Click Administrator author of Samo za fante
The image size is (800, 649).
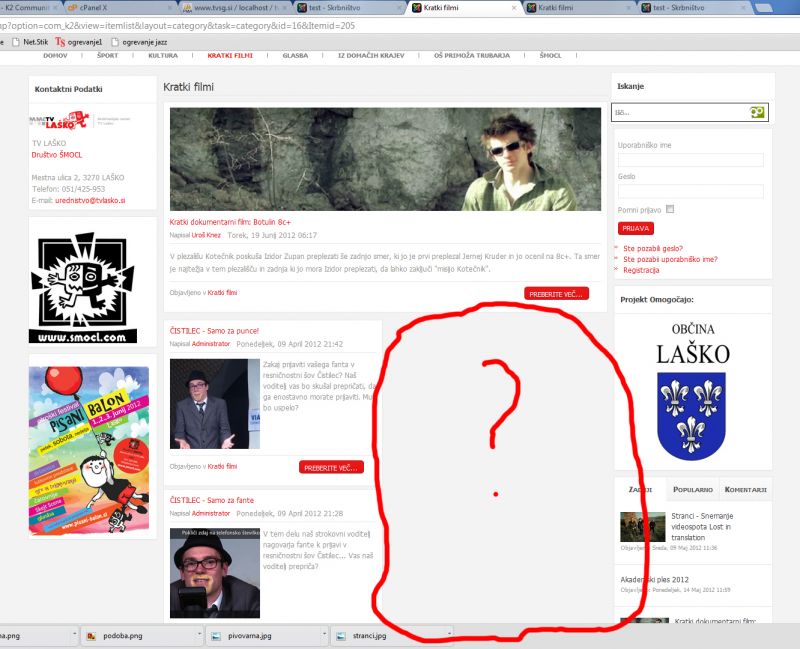[211, 513]
